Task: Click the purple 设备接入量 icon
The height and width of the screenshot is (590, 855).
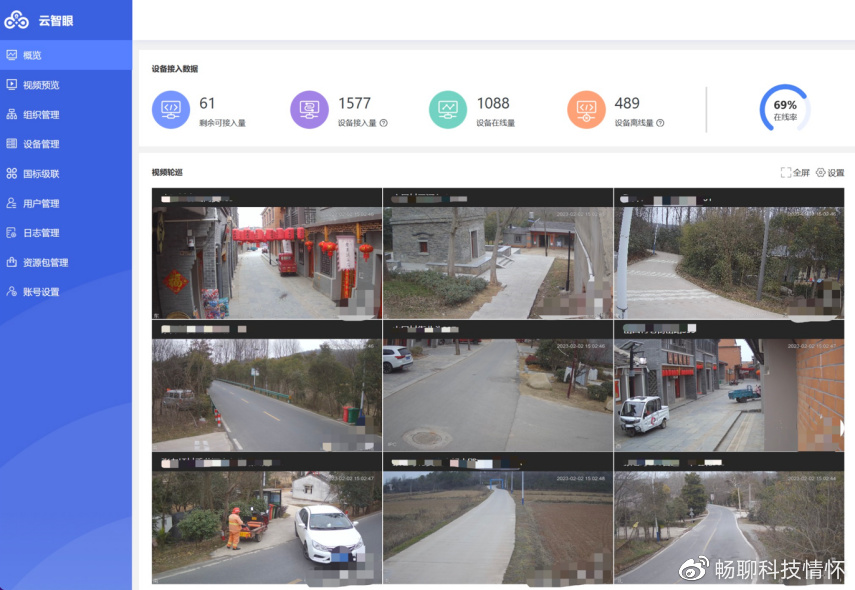Action: point(309,110)
